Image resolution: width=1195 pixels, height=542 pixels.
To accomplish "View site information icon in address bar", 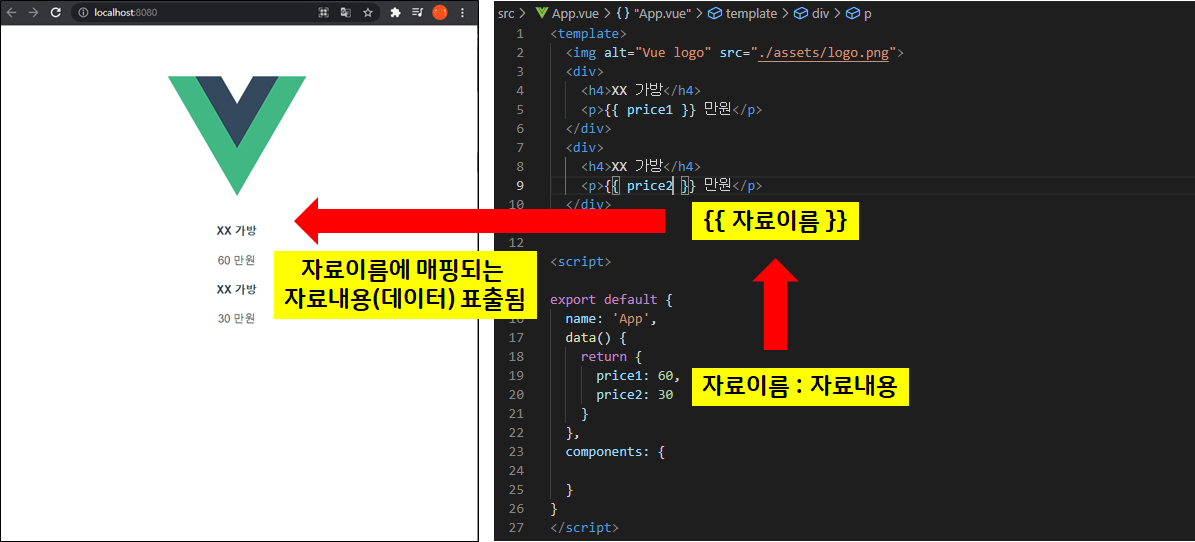I will tap(84, 13).
